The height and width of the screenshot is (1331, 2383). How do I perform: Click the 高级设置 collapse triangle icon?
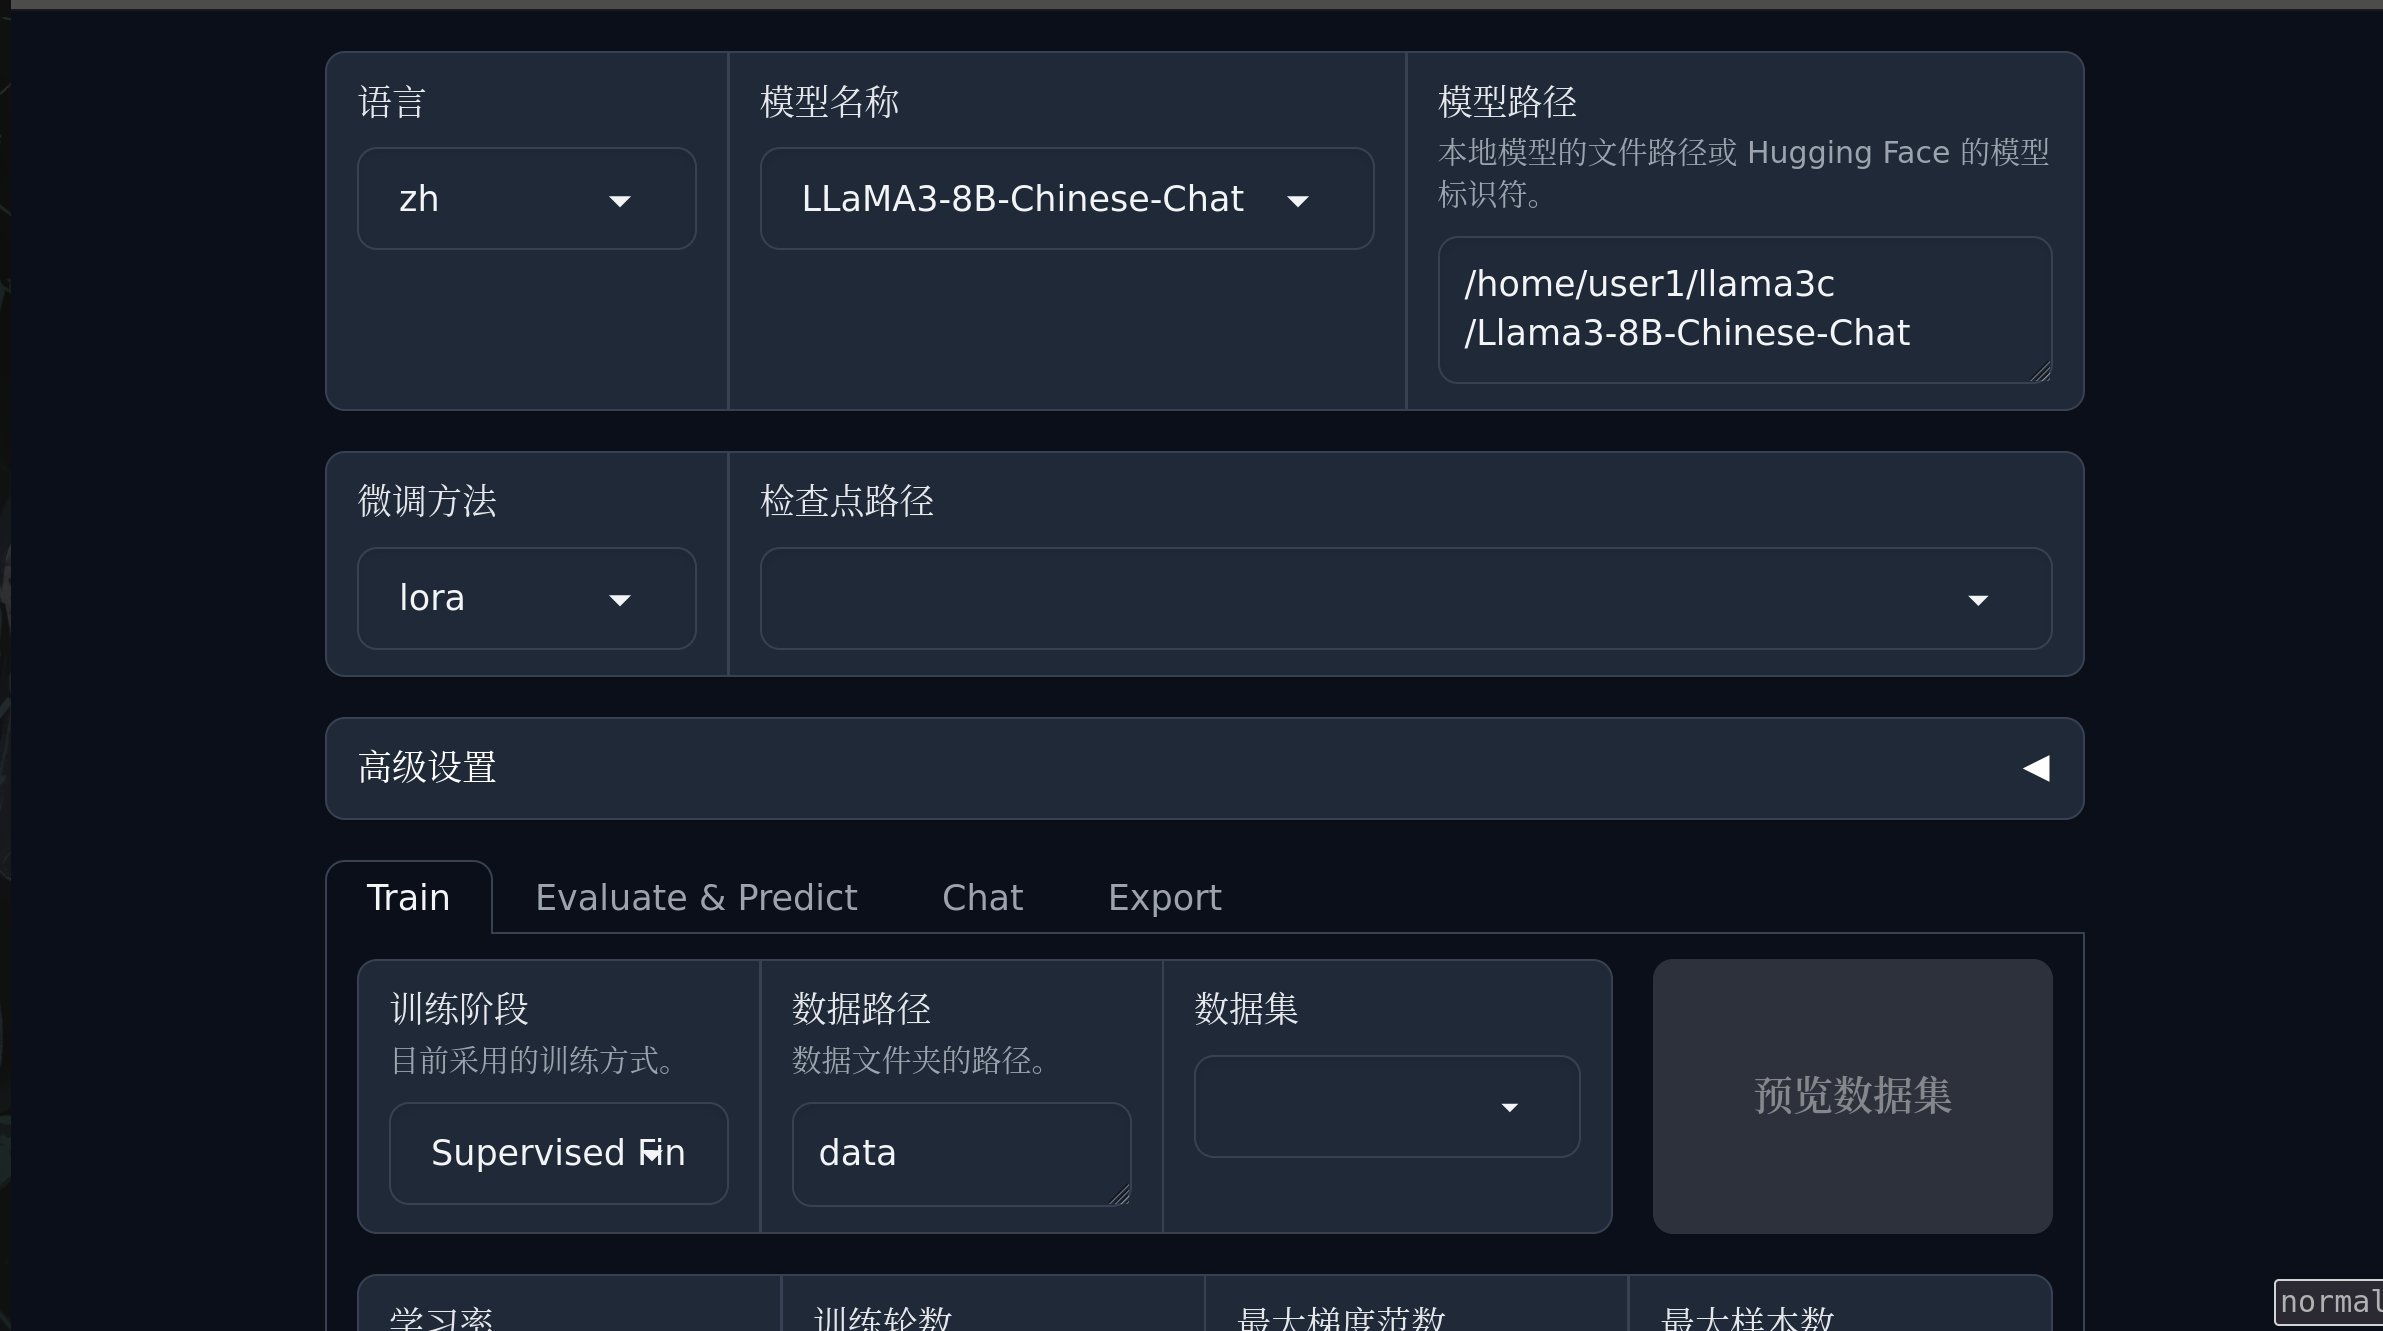pos(2036,768)
